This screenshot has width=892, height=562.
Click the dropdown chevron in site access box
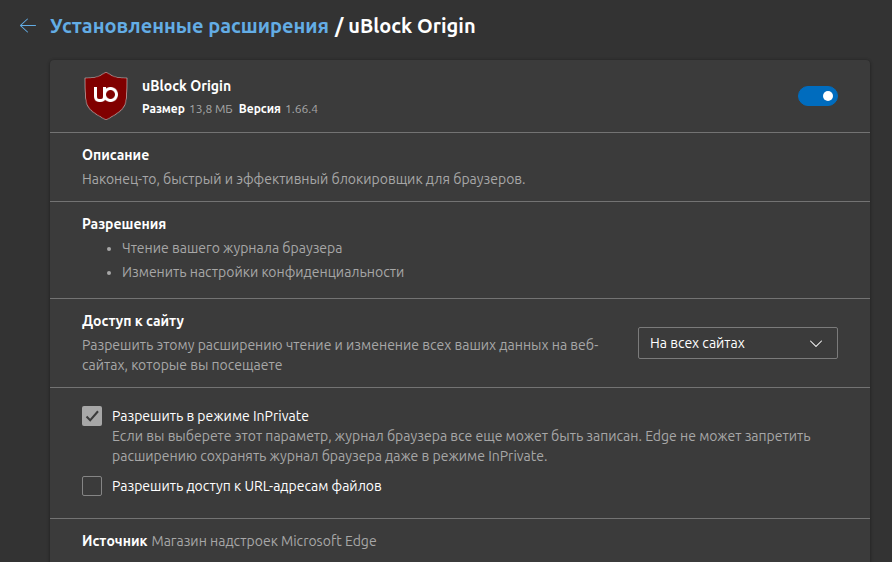pyautogui.click(x=816, y=344)
